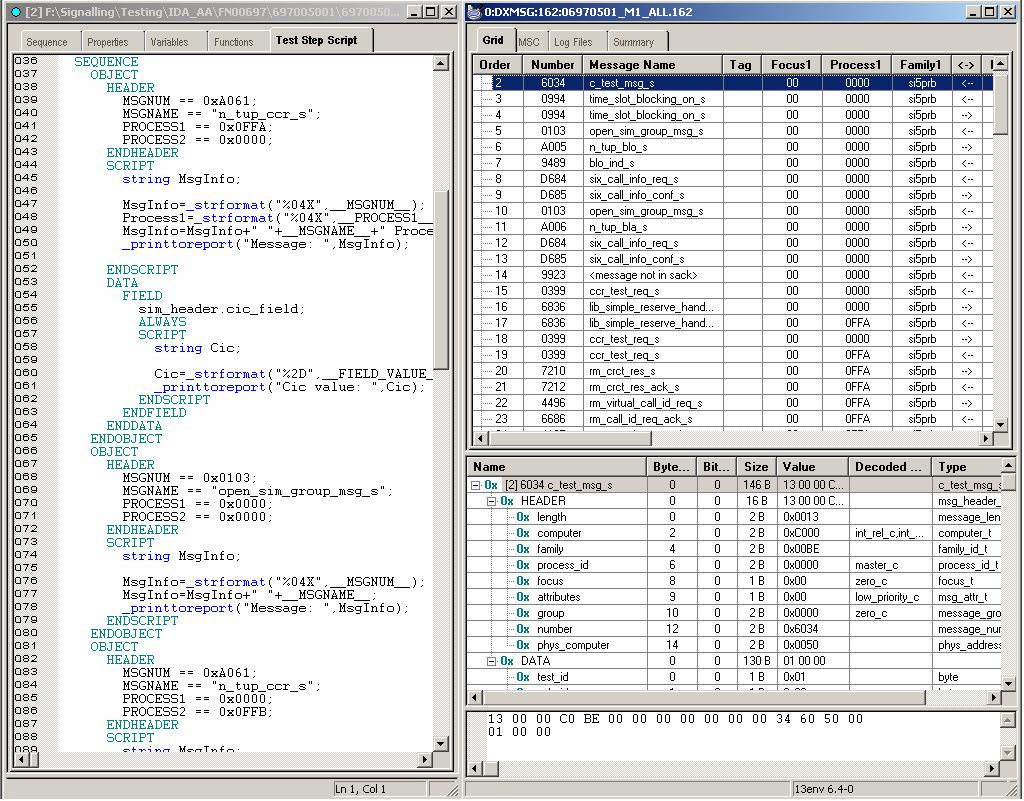Click the hex icon beside test_id
Image resolution: width=1024 pixels, height=801 pixels.
coord(522,677)
